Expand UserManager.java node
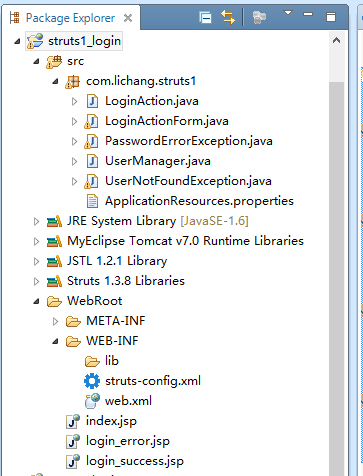Screen dimensions: 363x476 74,161
